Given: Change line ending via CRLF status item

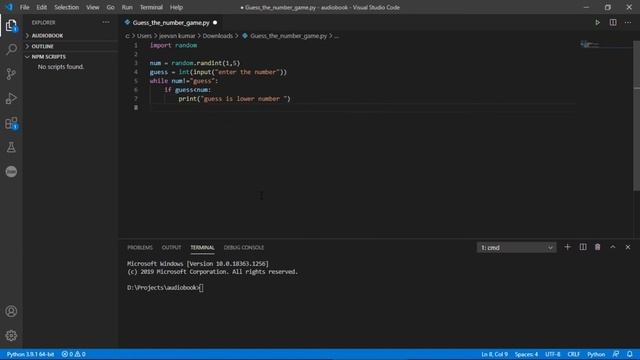Looking at the screenshot, I should (x=573, y=354).
